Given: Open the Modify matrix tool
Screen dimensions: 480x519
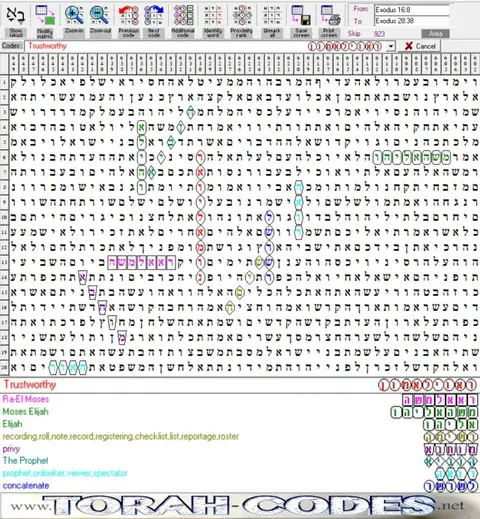Looking at the screenshot, I should click(45, 15).
